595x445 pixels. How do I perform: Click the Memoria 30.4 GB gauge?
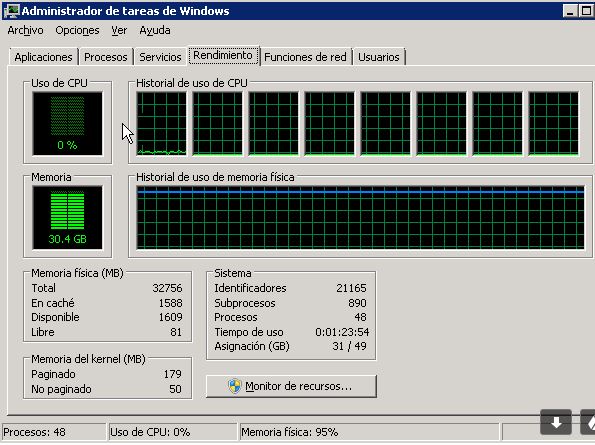[x=68, y=217]
